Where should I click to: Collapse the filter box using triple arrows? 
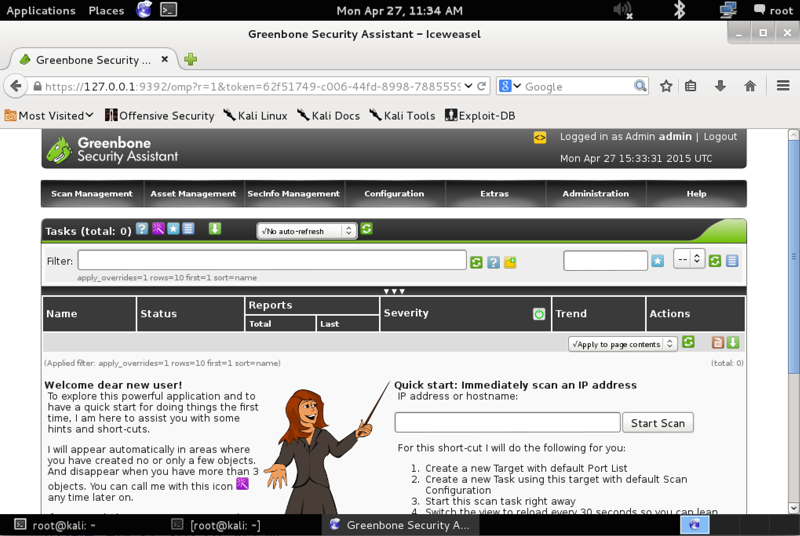pyautogui.click(x=394, y=292)
